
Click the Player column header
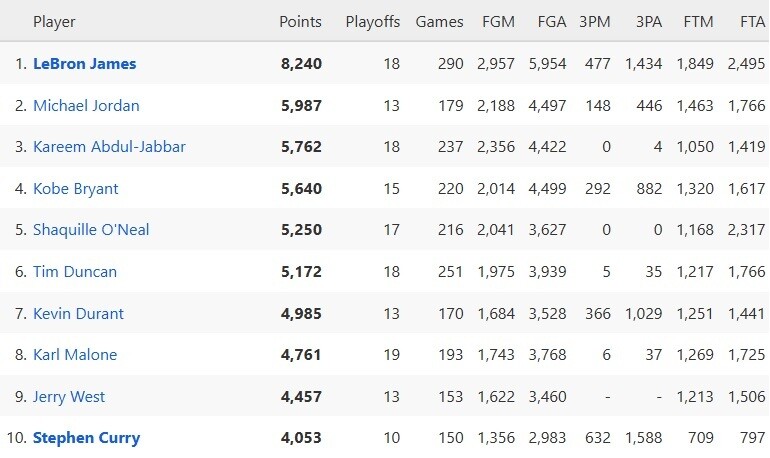point(54,22)
